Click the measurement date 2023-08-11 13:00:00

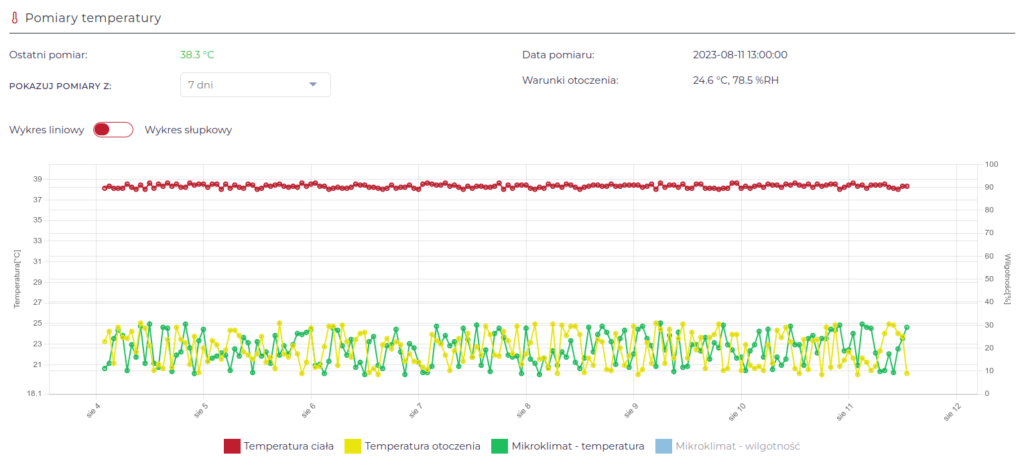click(746, 55)
